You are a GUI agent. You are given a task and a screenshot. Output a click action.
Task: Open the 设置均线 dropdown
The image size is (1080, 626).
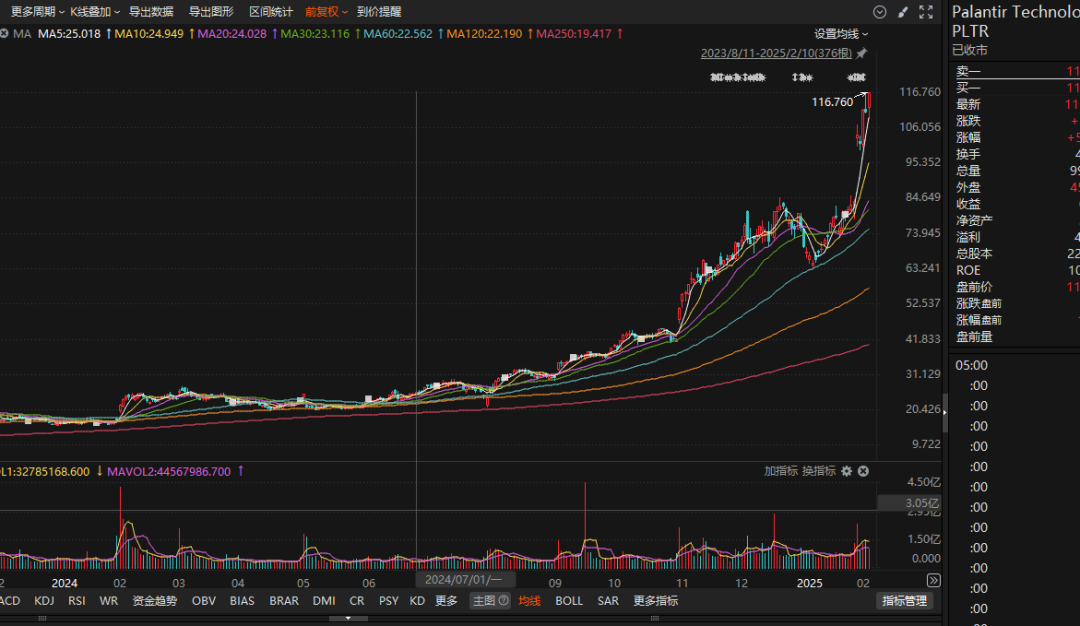click(x=841, y=34)
